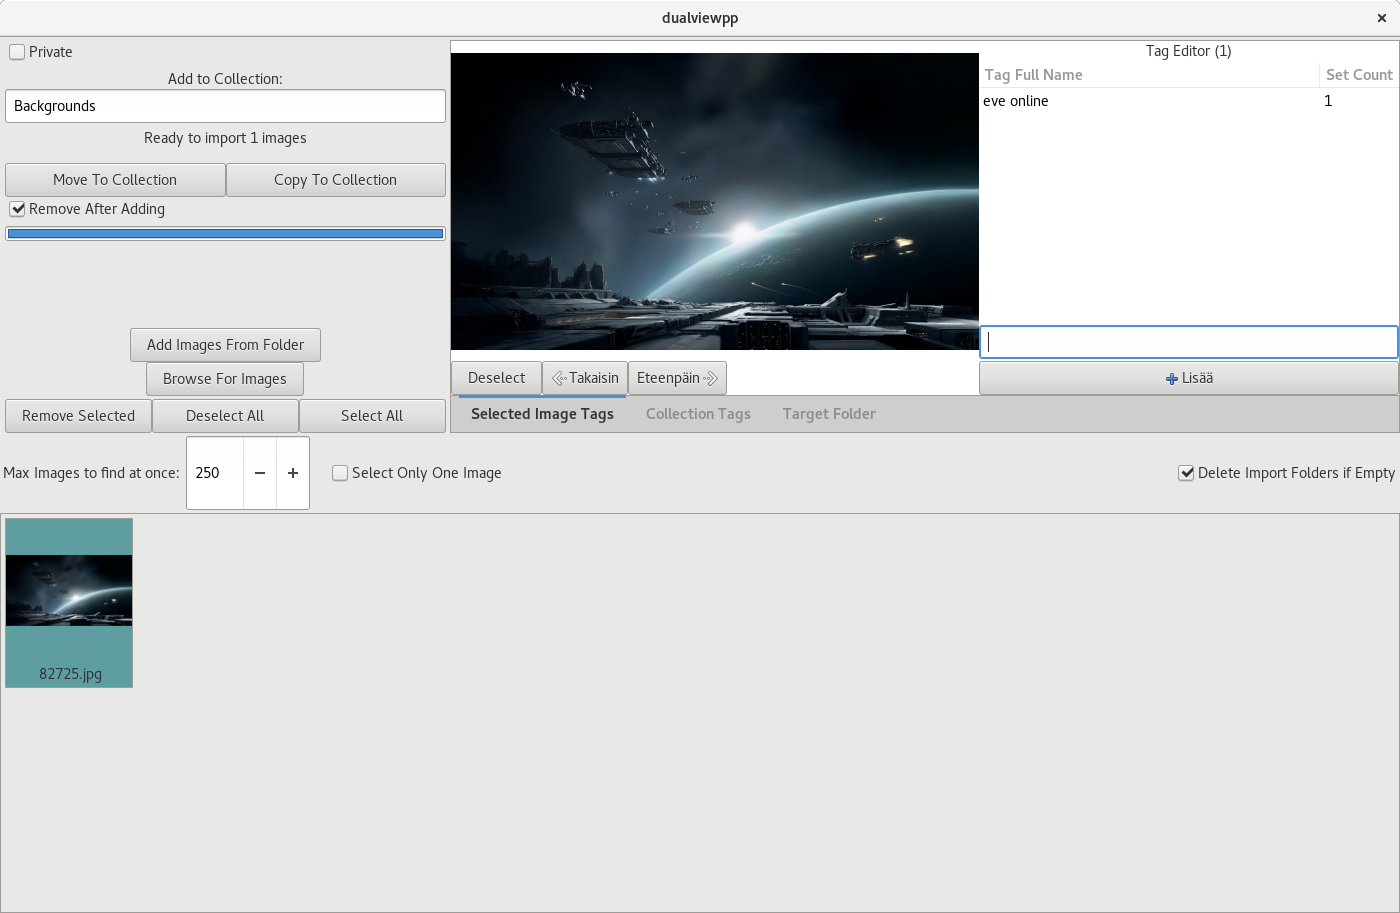Click the Tag Editor (1) title
The height and width of the screenshot is (913, 1400).
pyautogui.click(x=1188, y=51)
